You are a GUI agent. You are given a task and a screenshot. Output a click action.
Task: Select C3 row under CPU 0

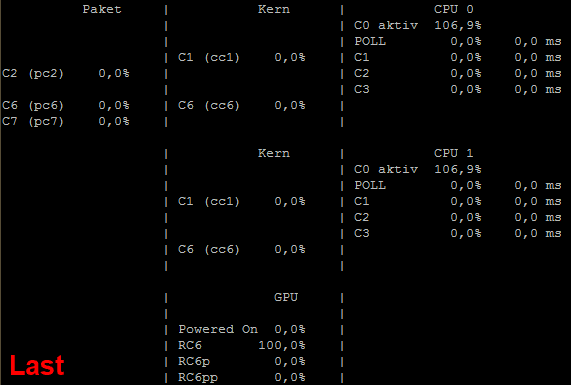pyautogui.click(x=458, y=89)
